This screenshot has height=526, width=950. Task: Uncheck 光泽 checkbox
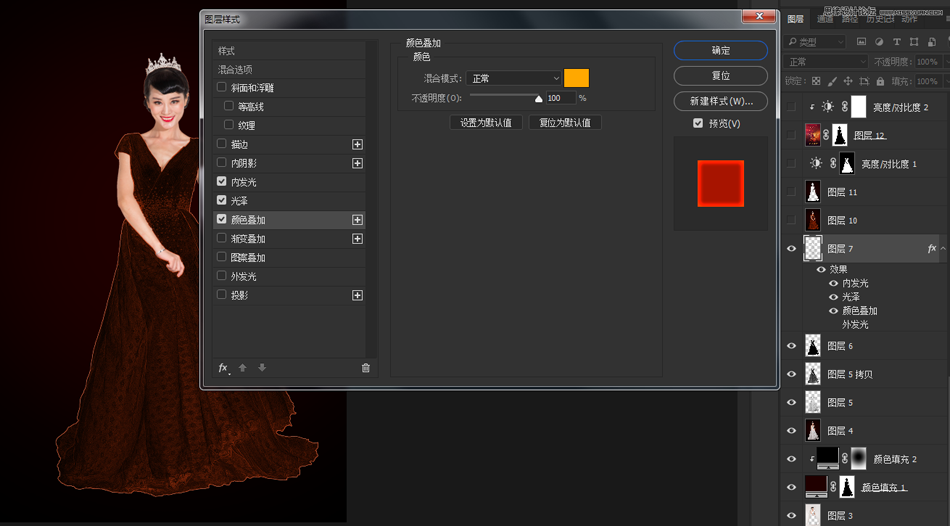222,200
